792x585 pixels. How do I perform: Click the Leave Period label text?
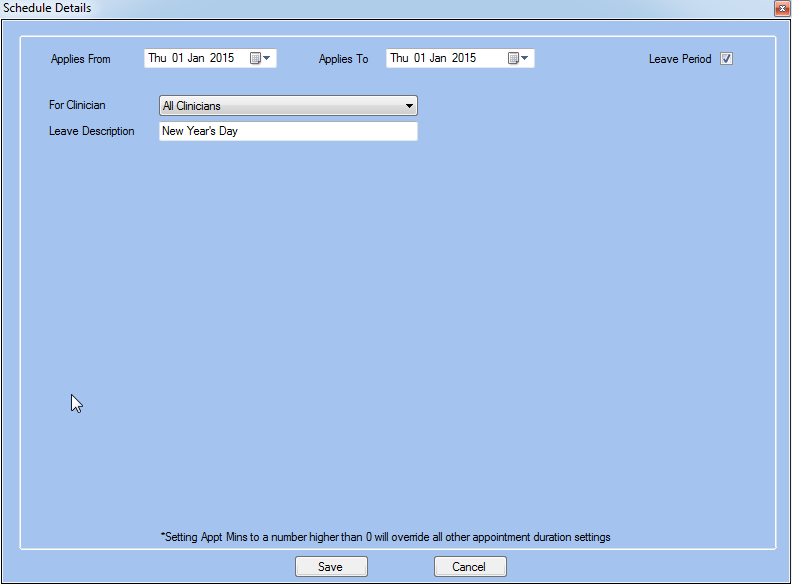680,59
